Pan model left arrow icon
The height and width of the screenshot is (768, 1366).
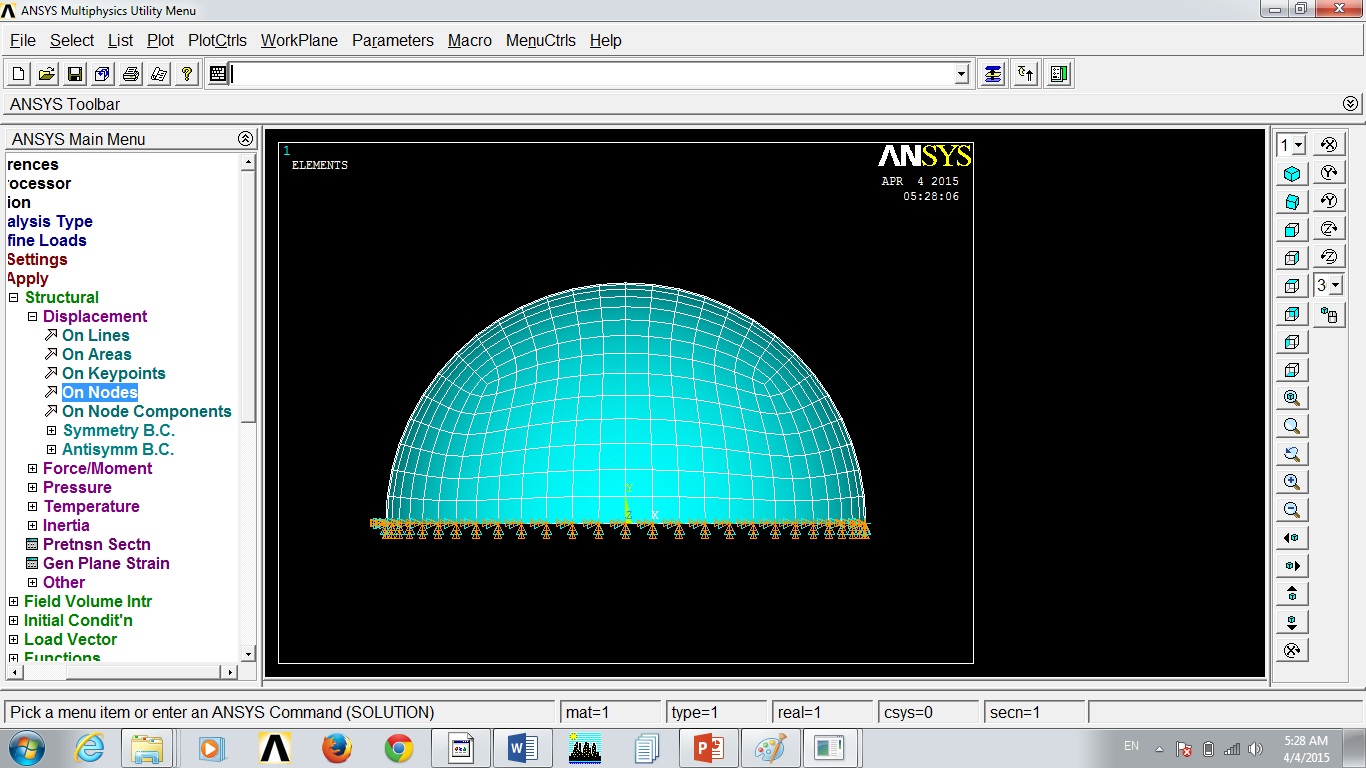point(1292,538)
